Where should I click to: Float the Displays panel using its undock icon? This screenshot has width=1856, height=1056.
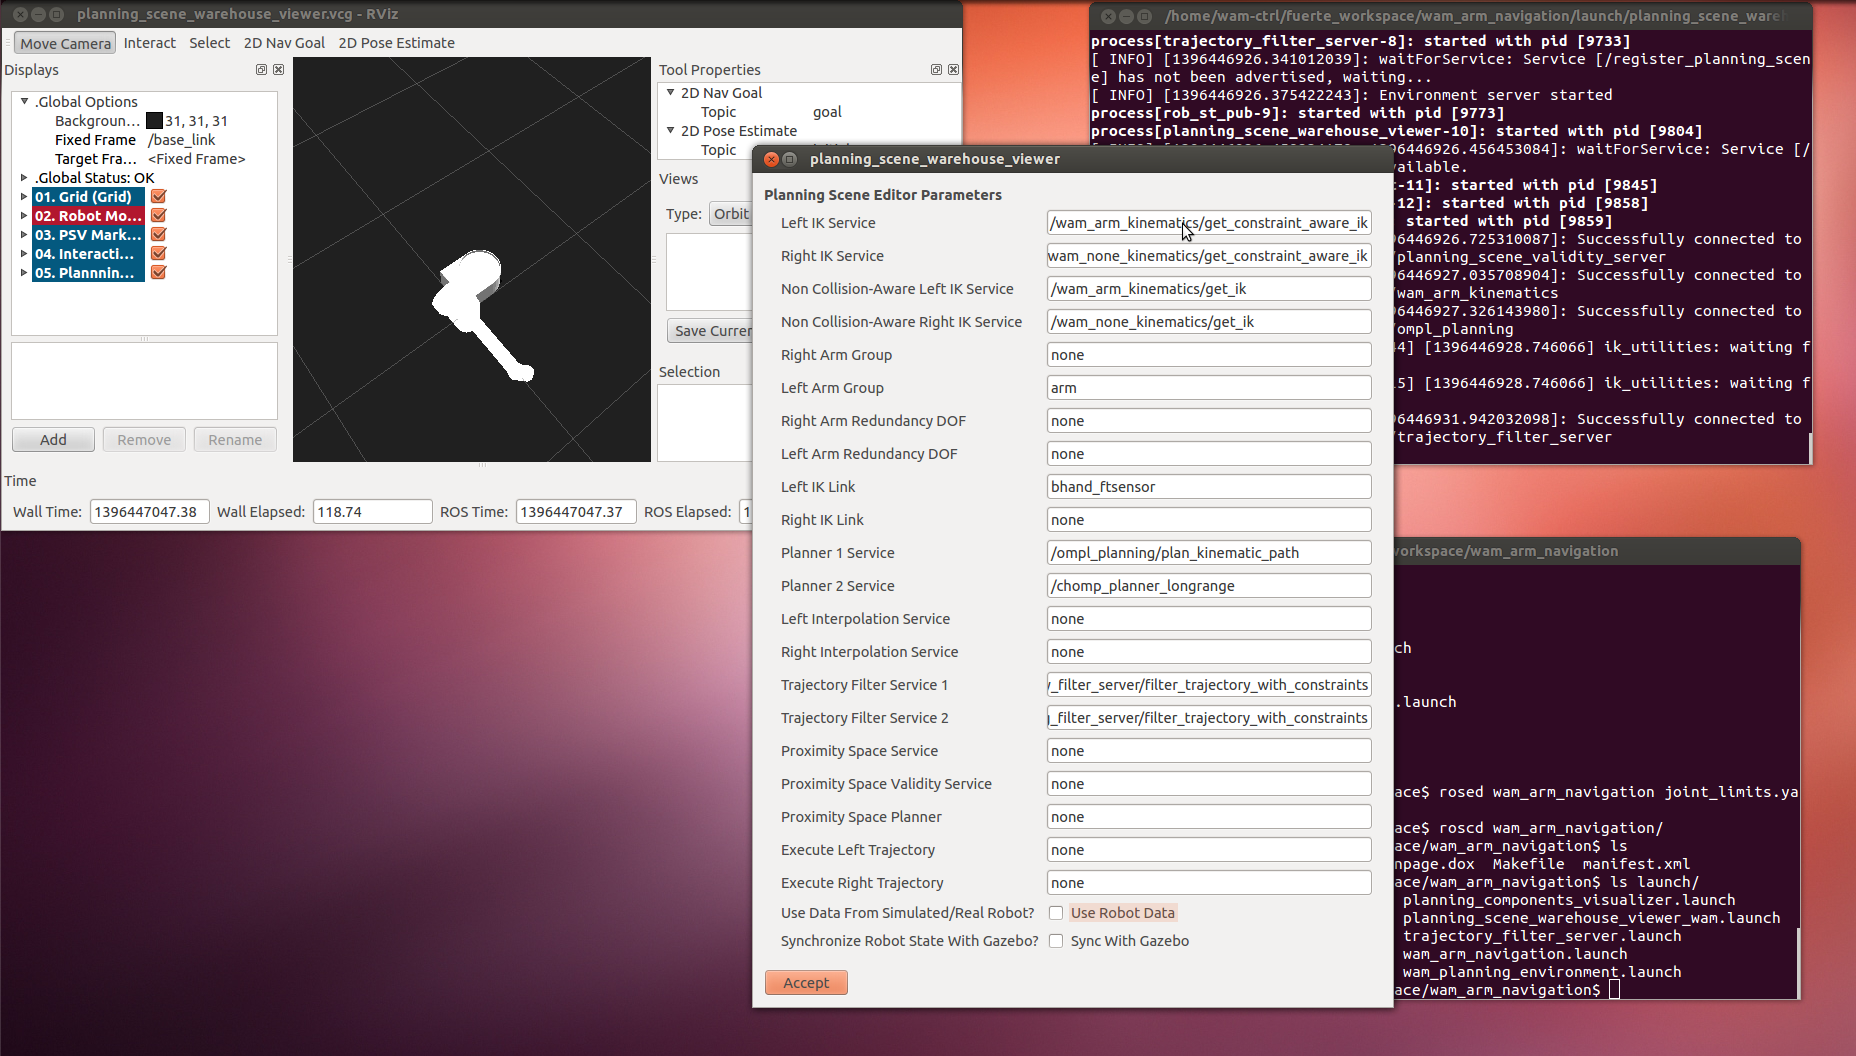click(261, 70)
